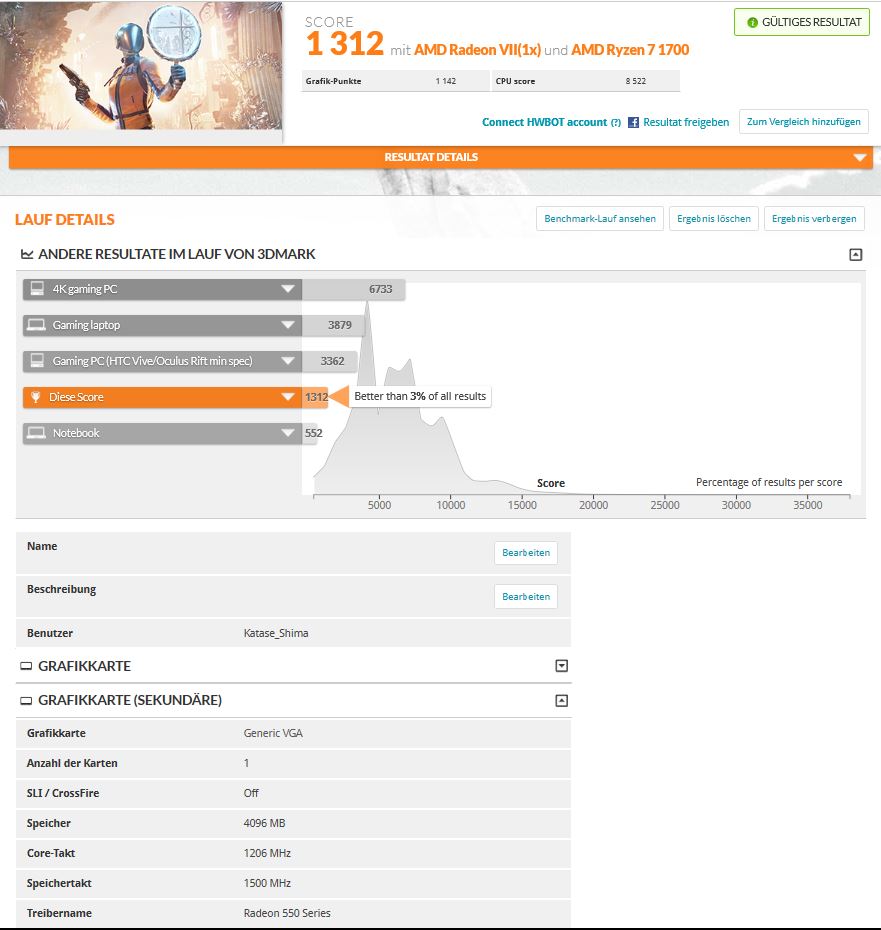Expand the Grafikkarte section
Viewport: 881px width, 930px height.
click(x=561, y=665)
